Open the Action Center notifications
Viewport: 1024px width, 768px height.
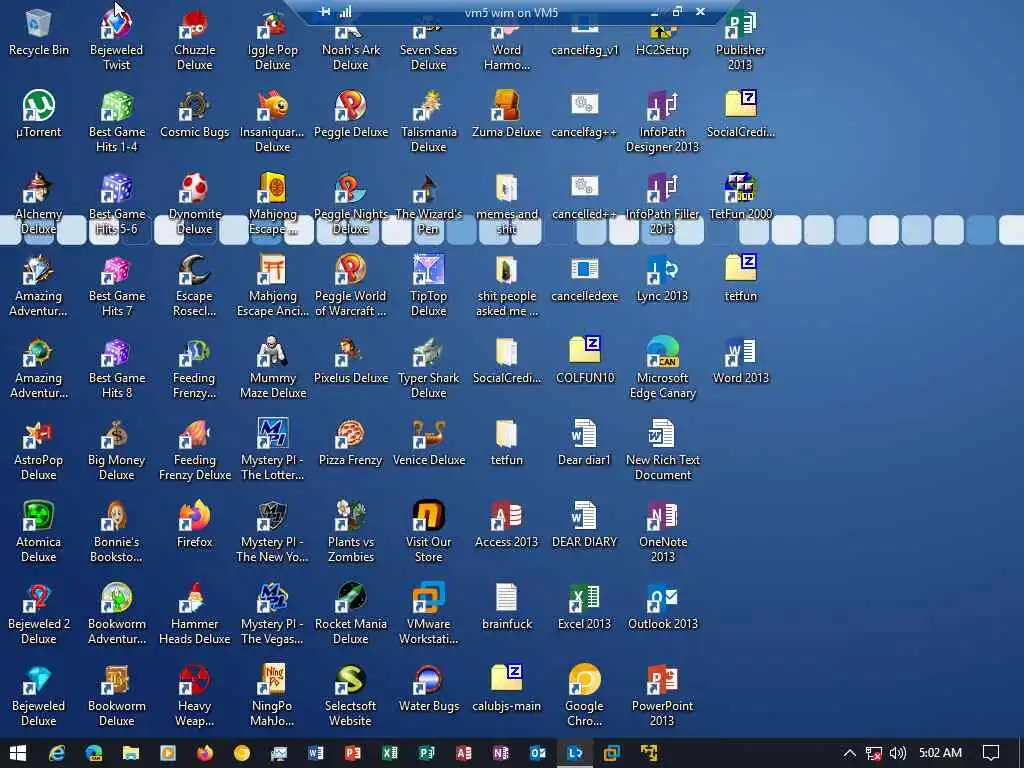point(991,753)
